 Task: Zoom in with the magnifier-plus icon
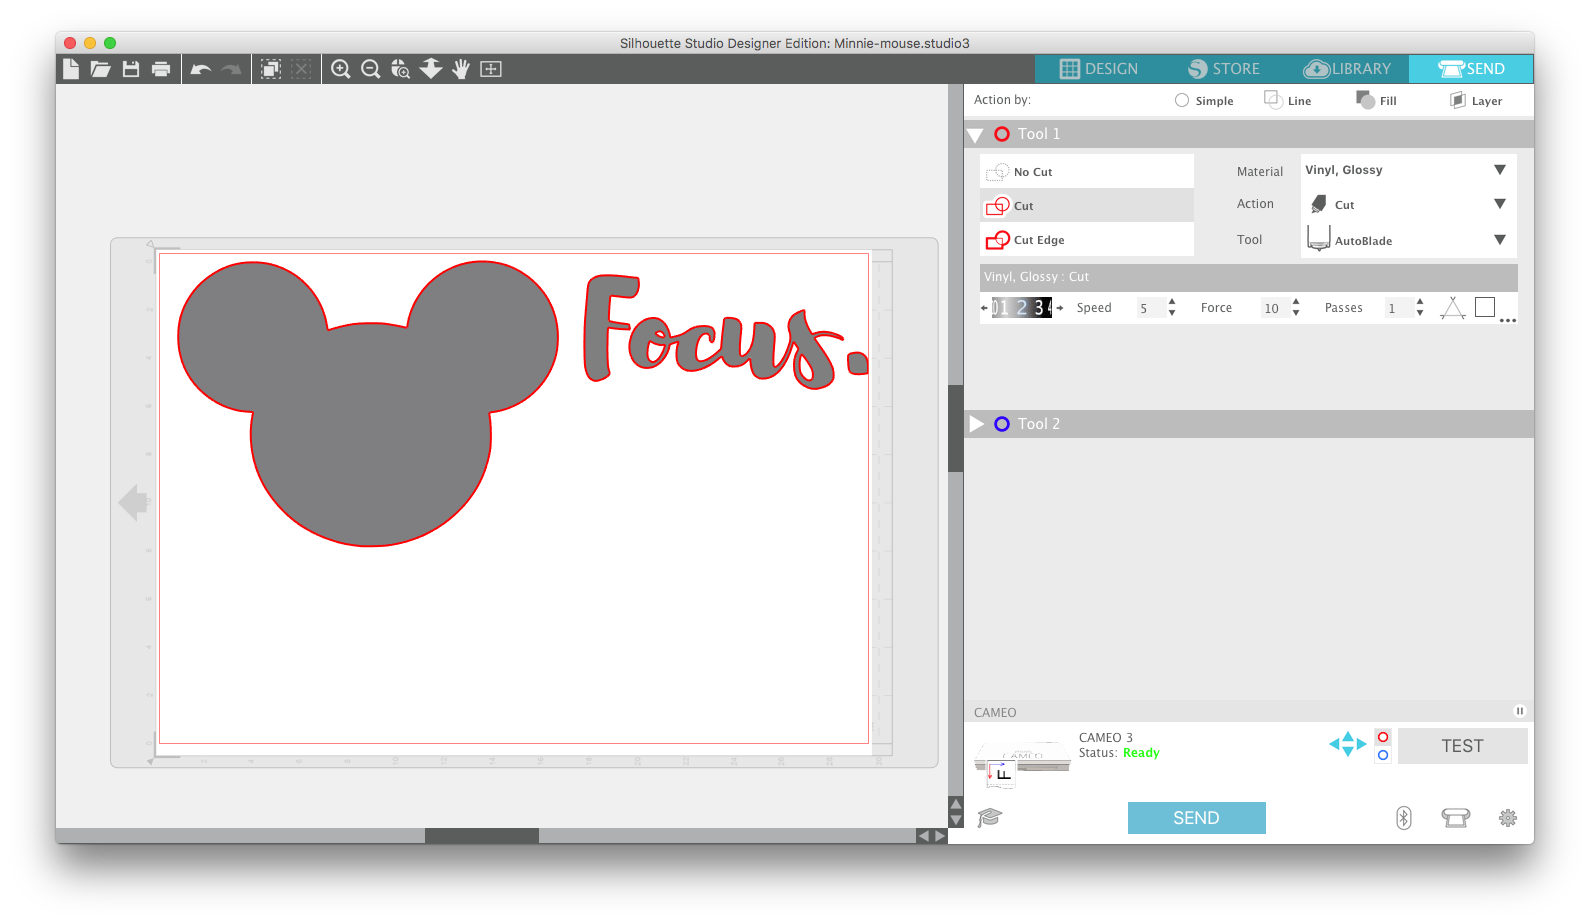tap(341, 69)
